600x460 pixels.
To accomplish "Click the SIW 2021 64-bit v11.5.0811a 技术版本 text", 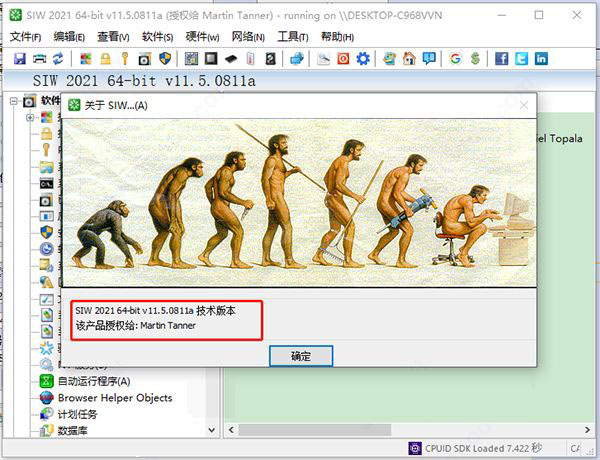I will tap(155, 310).
